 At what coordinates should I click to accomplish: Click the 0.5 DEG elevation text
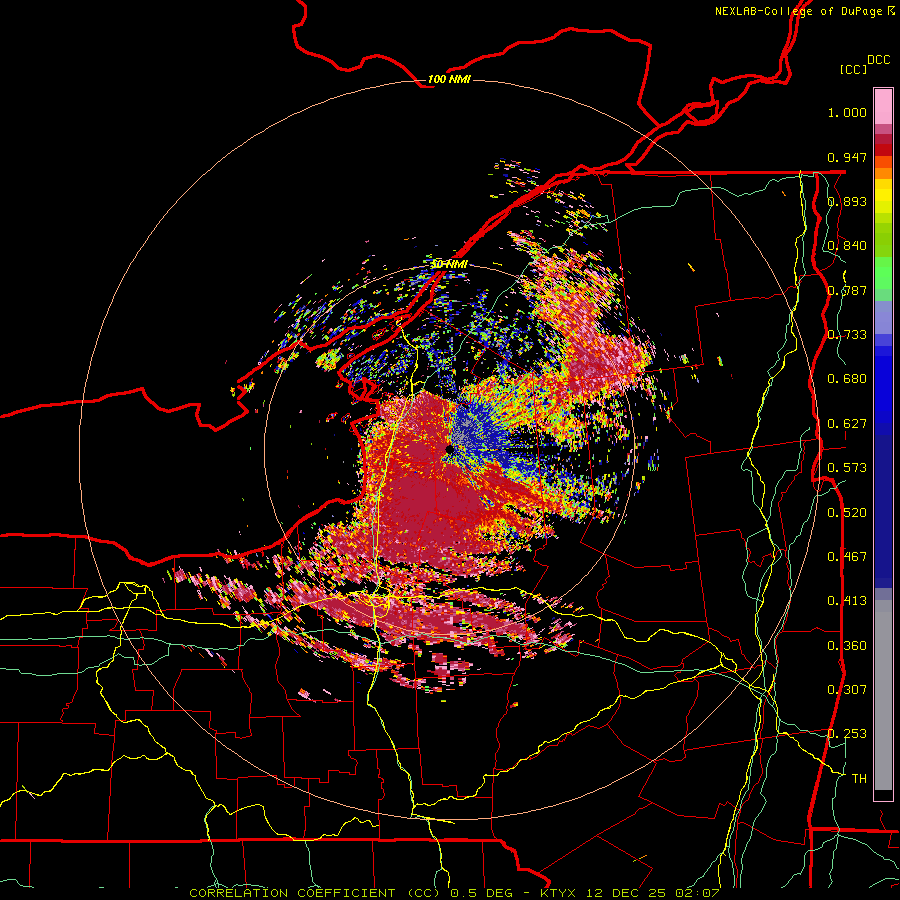pos(480,893)
